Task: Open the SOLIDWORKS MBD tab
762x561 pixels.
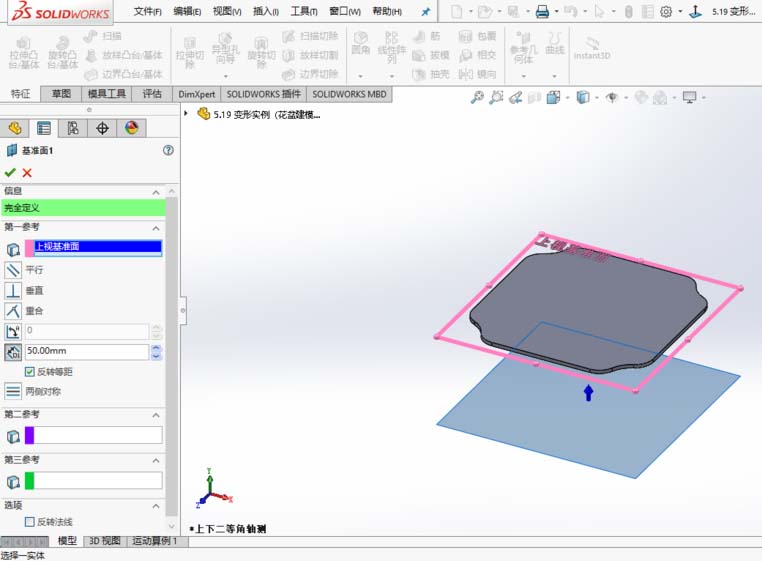Action: click(349, 94)
